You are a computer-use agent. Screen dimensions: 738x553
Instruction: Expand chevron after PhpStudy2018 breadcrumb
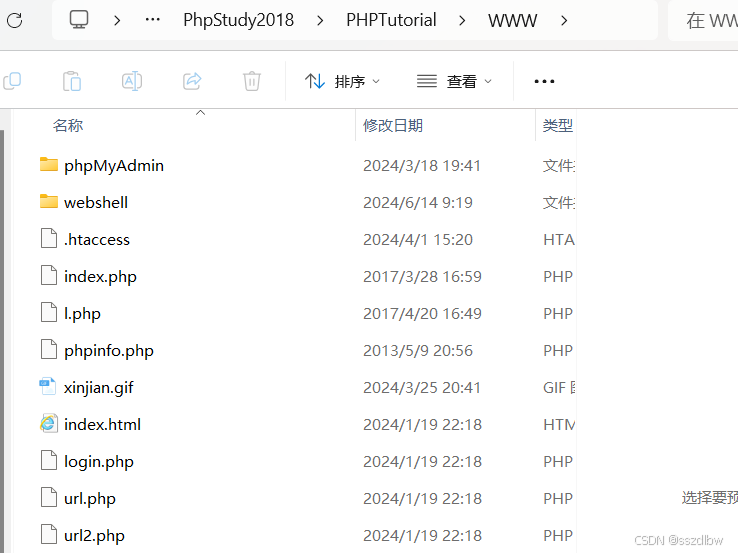(x=320, y=20)
